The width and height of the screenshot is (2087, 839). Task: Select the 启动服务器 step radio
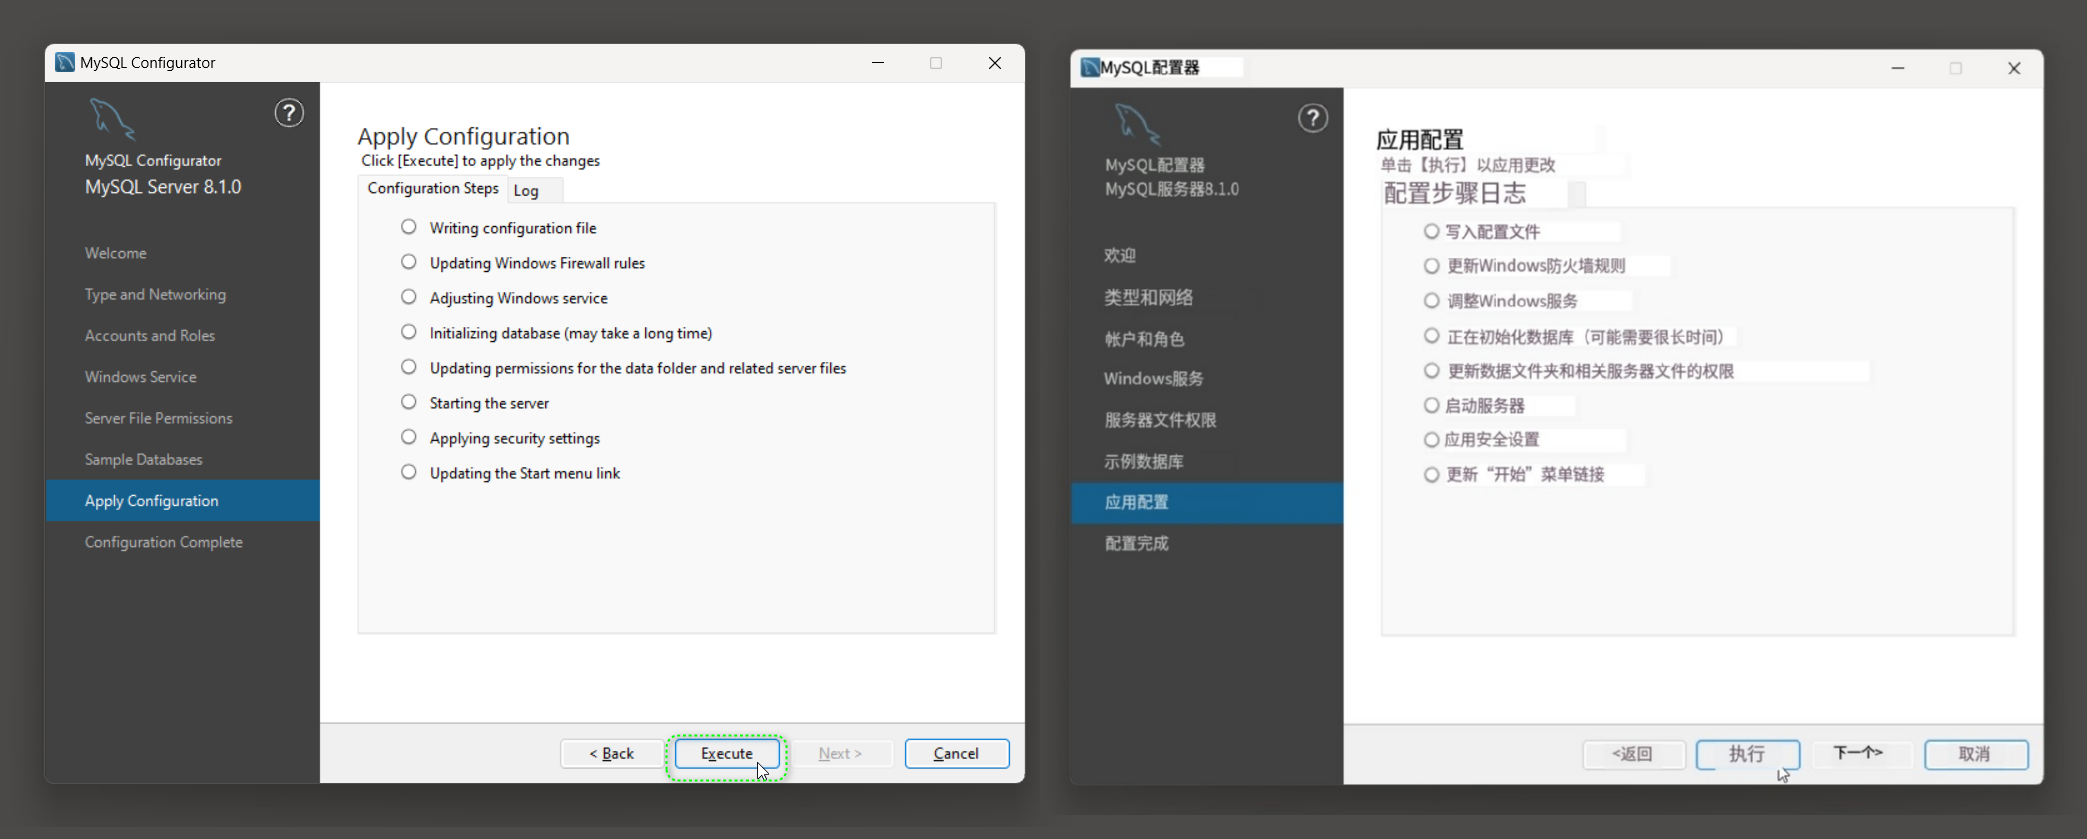click(1432, 405)
